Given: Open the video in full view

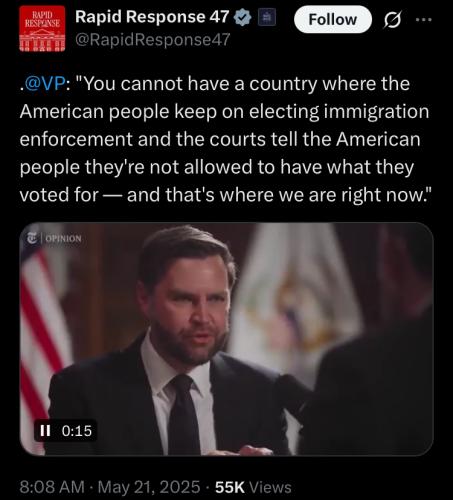Looking at the screenshot, I should click(226, 339).
